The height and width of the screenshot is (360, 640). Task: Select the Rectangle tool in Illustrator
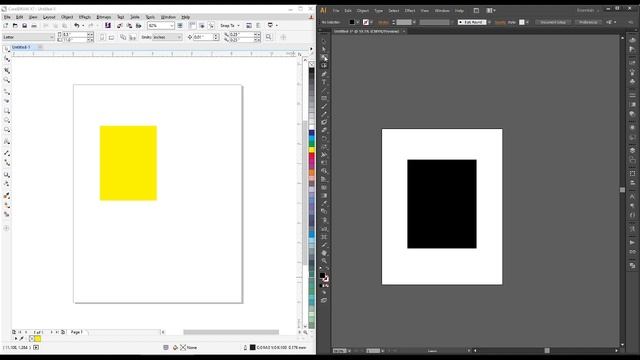click(324, 98)
